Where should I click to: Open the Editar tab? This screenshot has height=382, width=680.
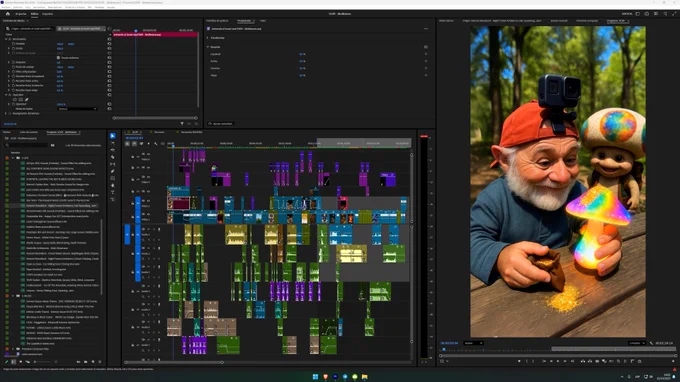point(34,14)
